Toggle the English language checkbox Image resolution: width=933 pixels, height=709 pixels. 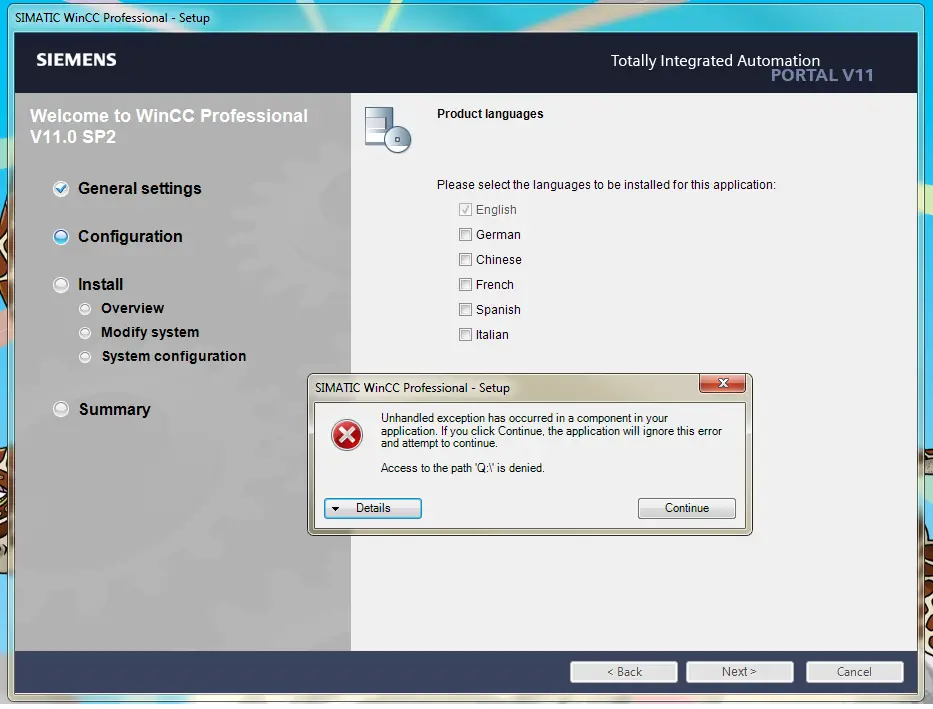[465, 209]
